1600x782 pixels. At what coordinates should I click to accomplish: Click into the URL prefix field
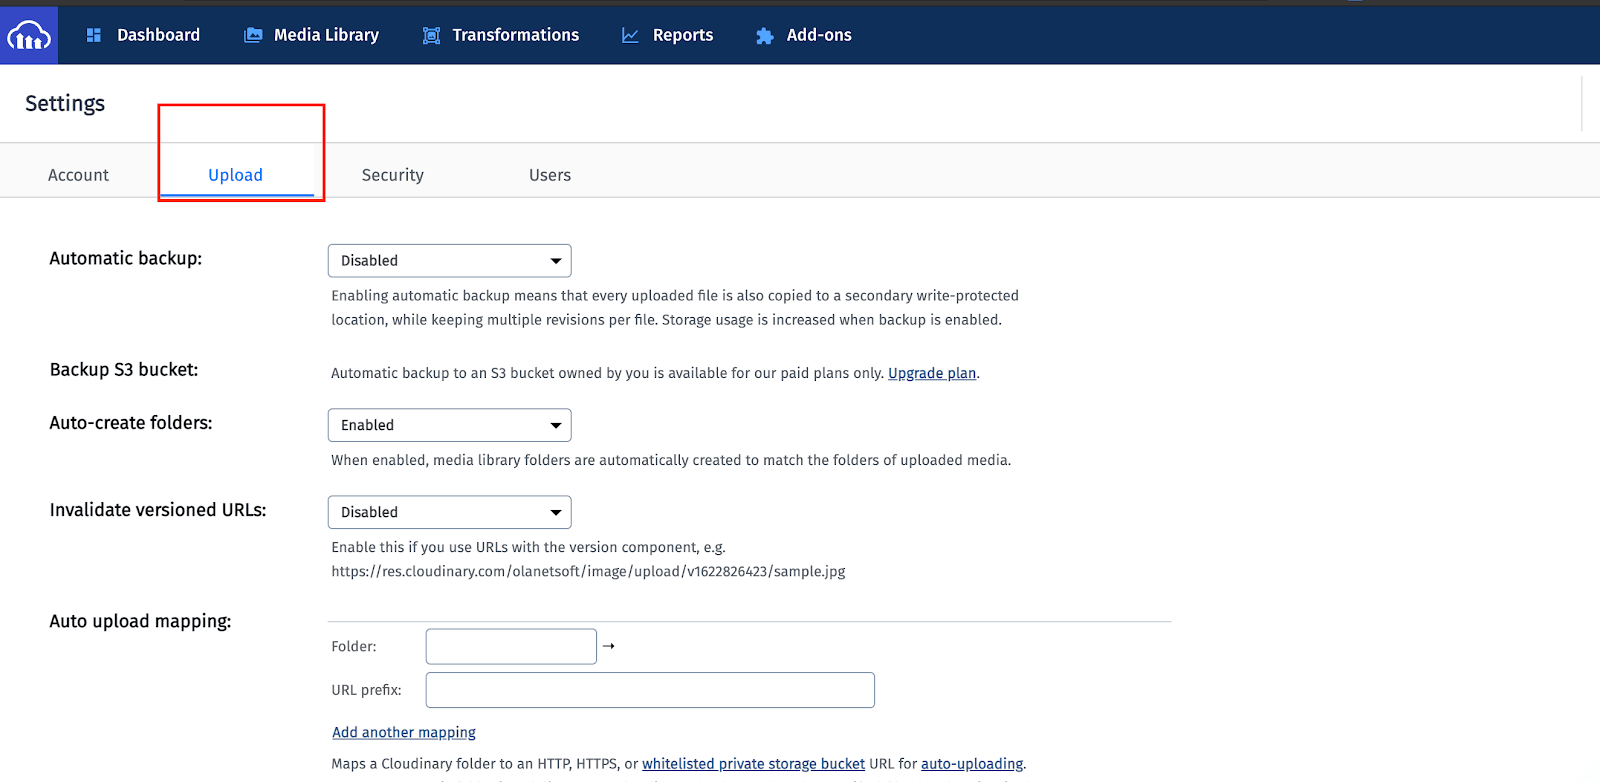[x=650, y=690]
